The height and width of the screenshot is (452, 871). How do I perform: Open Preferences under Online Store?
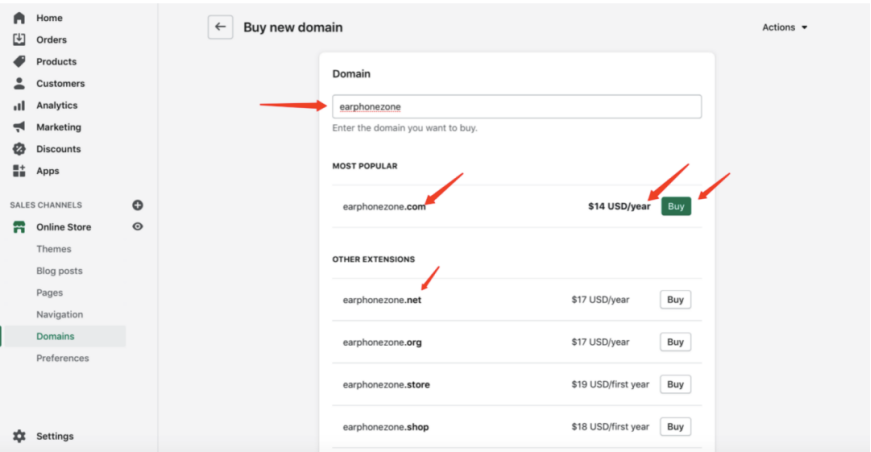[x=62, y=358]
